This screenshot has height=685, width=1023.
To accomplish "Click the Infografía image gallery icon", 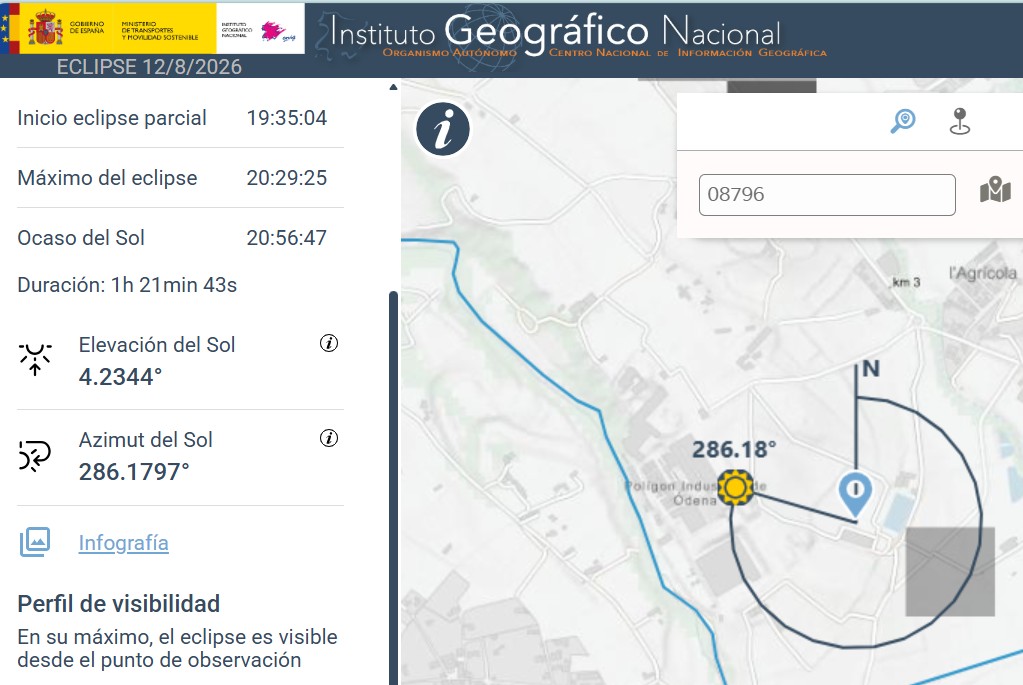I will coord(35,542).
